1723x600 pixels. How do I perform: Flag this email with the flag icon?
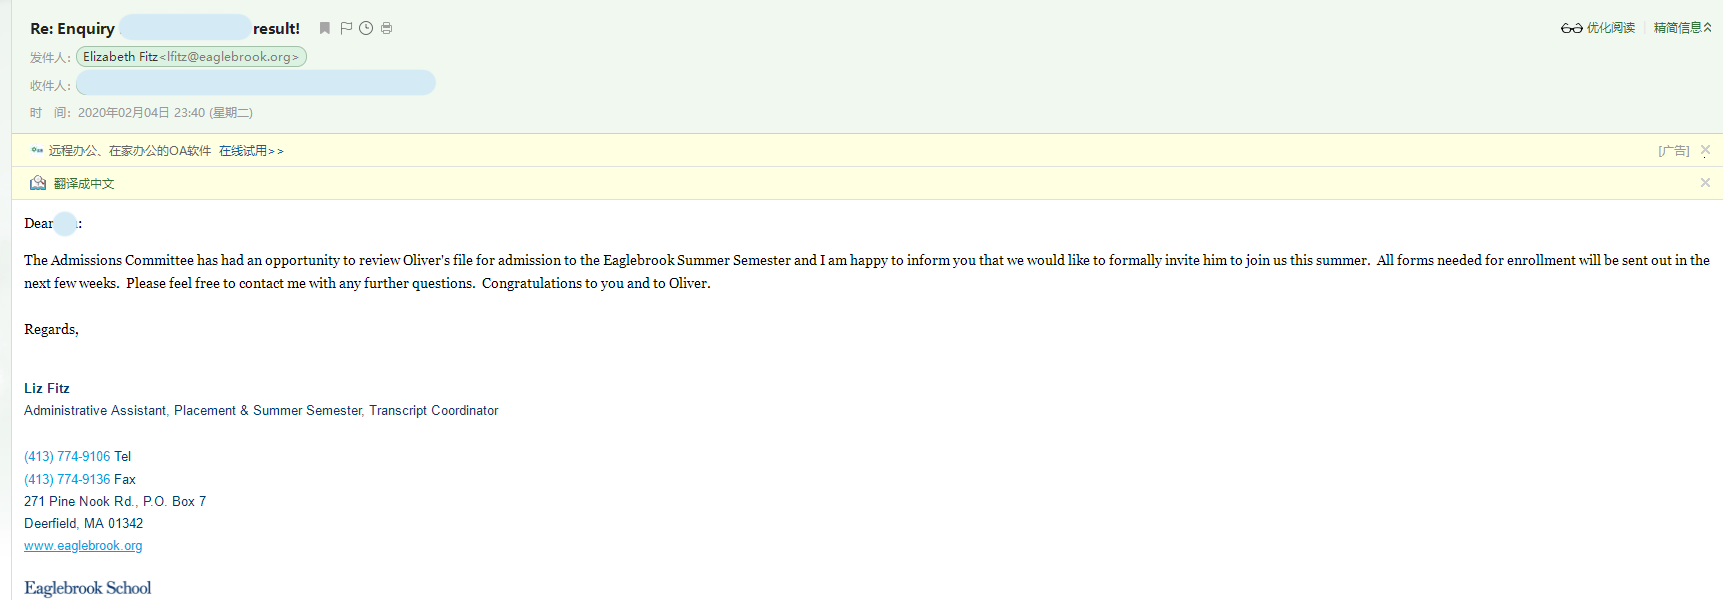click(346, 28)
